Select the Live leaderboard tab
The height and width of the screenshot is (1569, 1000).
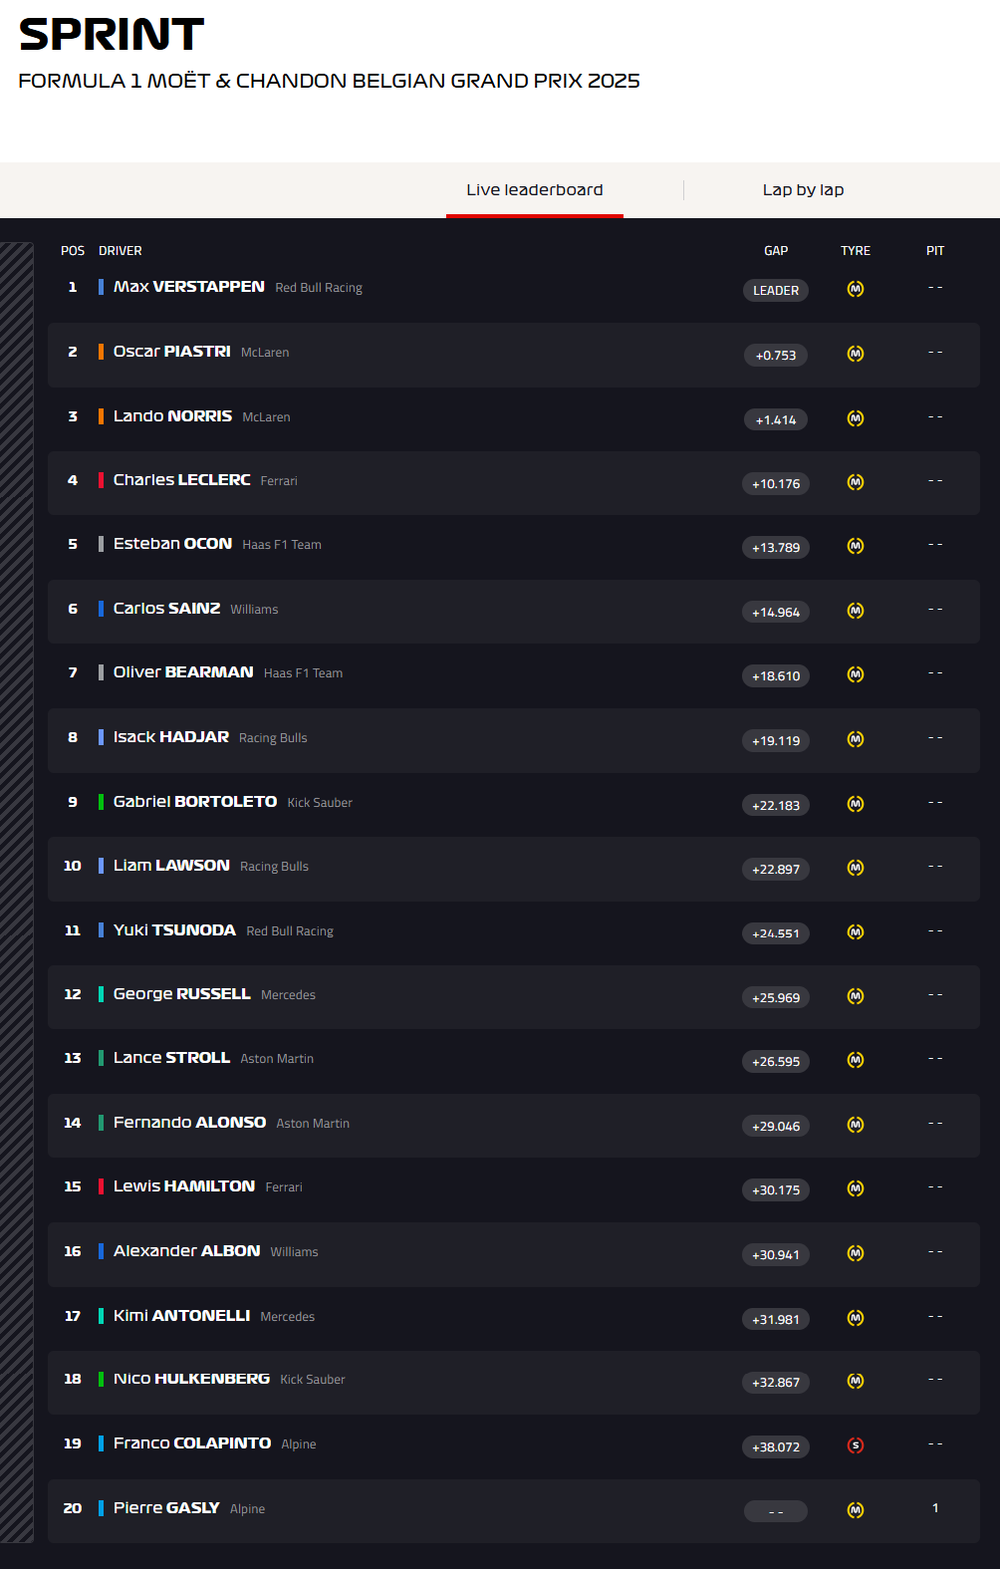[x=534, y=190]
